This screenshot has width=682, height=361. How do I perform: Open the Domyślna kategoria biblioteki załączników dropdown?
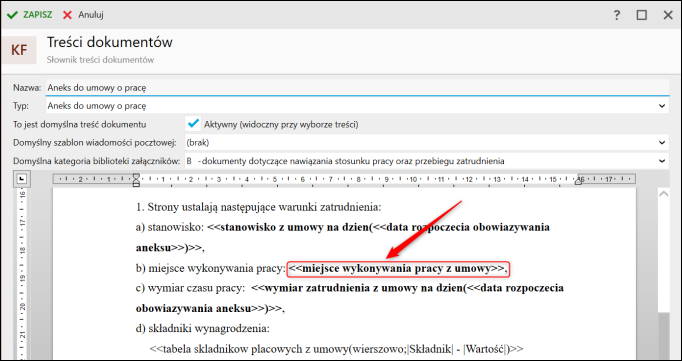[662, 161]
